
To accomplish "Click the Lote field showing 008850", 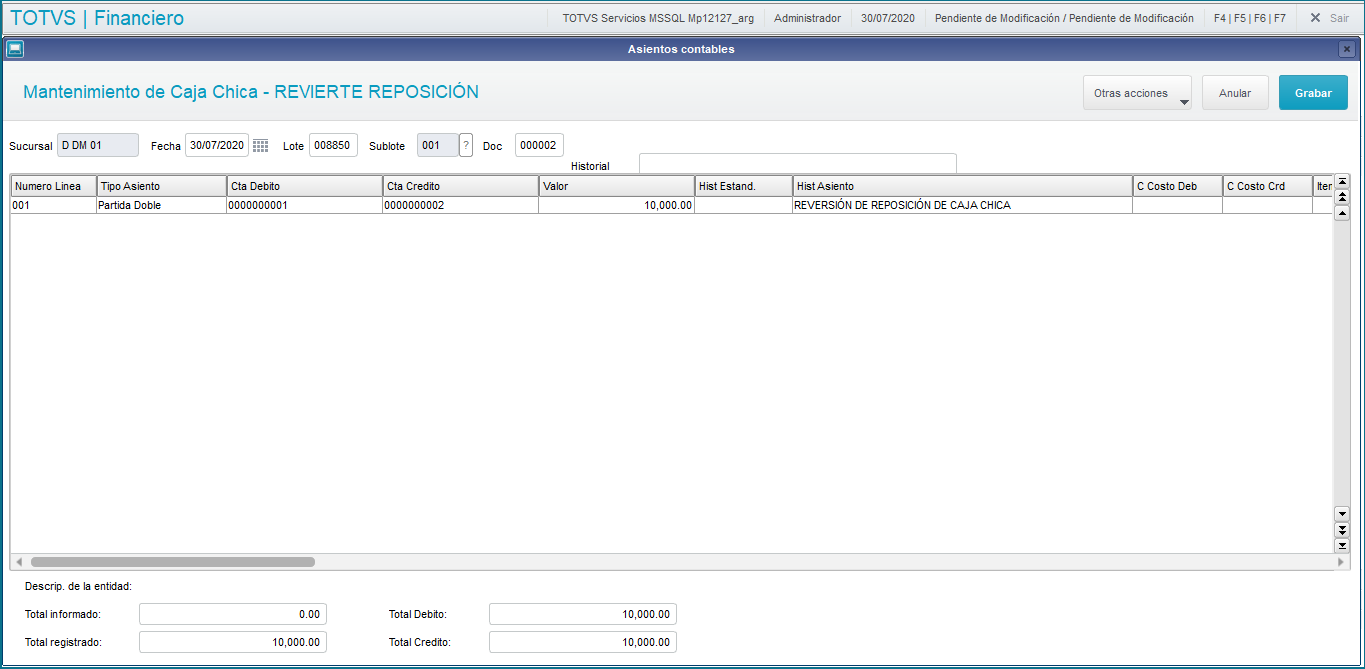I will tap(333, 145).
